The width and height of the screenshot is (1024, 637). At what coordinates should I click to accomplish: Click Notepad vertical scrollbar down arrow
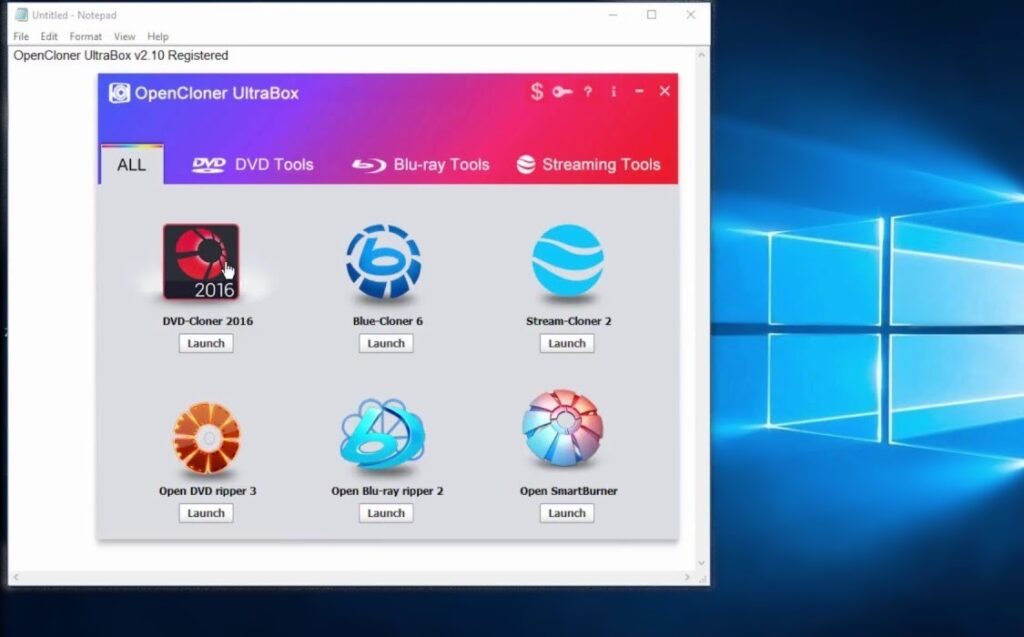[701, 563]
